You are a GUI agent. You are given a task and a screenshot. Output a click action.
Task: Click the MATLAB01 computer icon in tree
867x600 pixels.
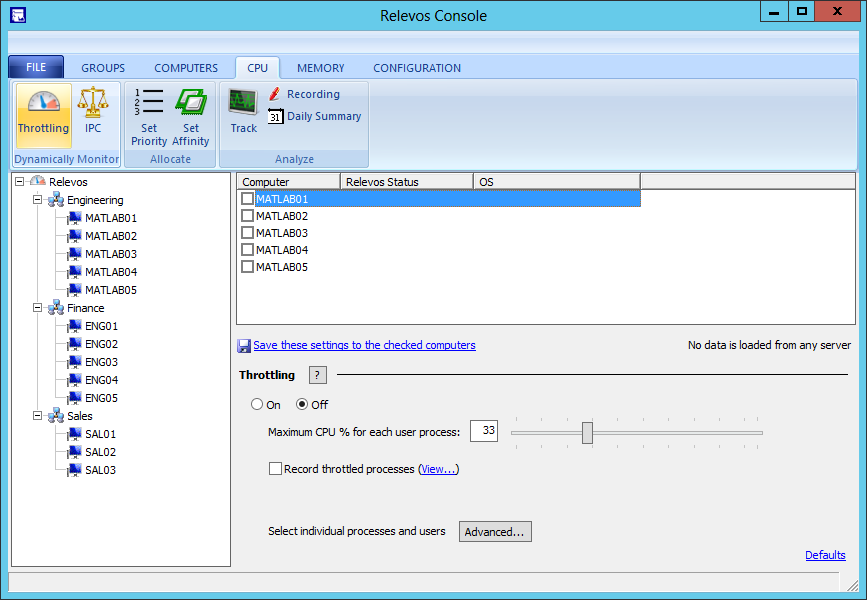pyautogui.click(x=74, y=218)
